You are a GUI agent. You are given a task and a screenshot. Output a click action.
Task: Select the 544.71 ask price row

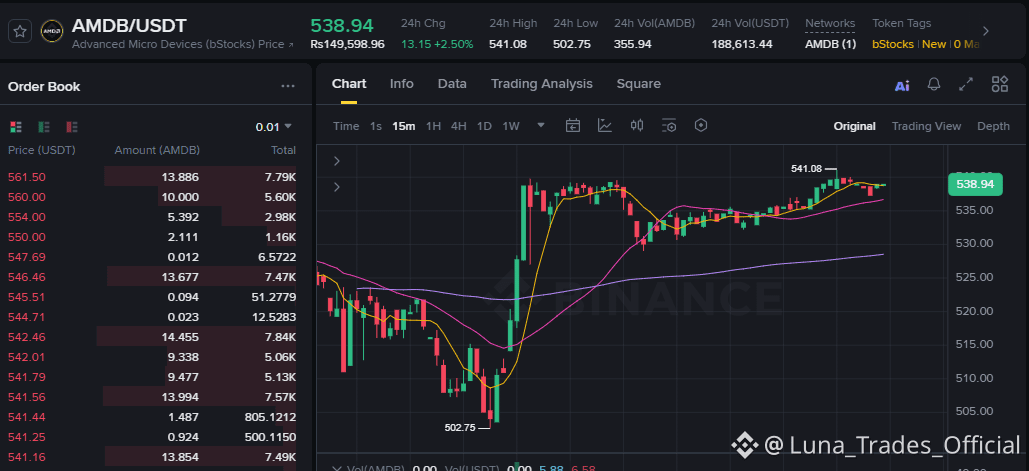click(x=152, y=317)
